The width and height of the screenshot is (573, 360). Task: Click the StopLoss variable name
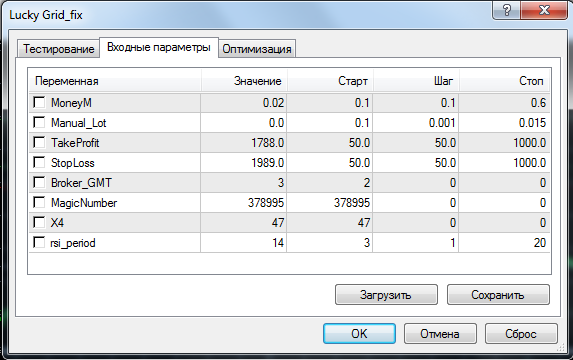(73, 163)
